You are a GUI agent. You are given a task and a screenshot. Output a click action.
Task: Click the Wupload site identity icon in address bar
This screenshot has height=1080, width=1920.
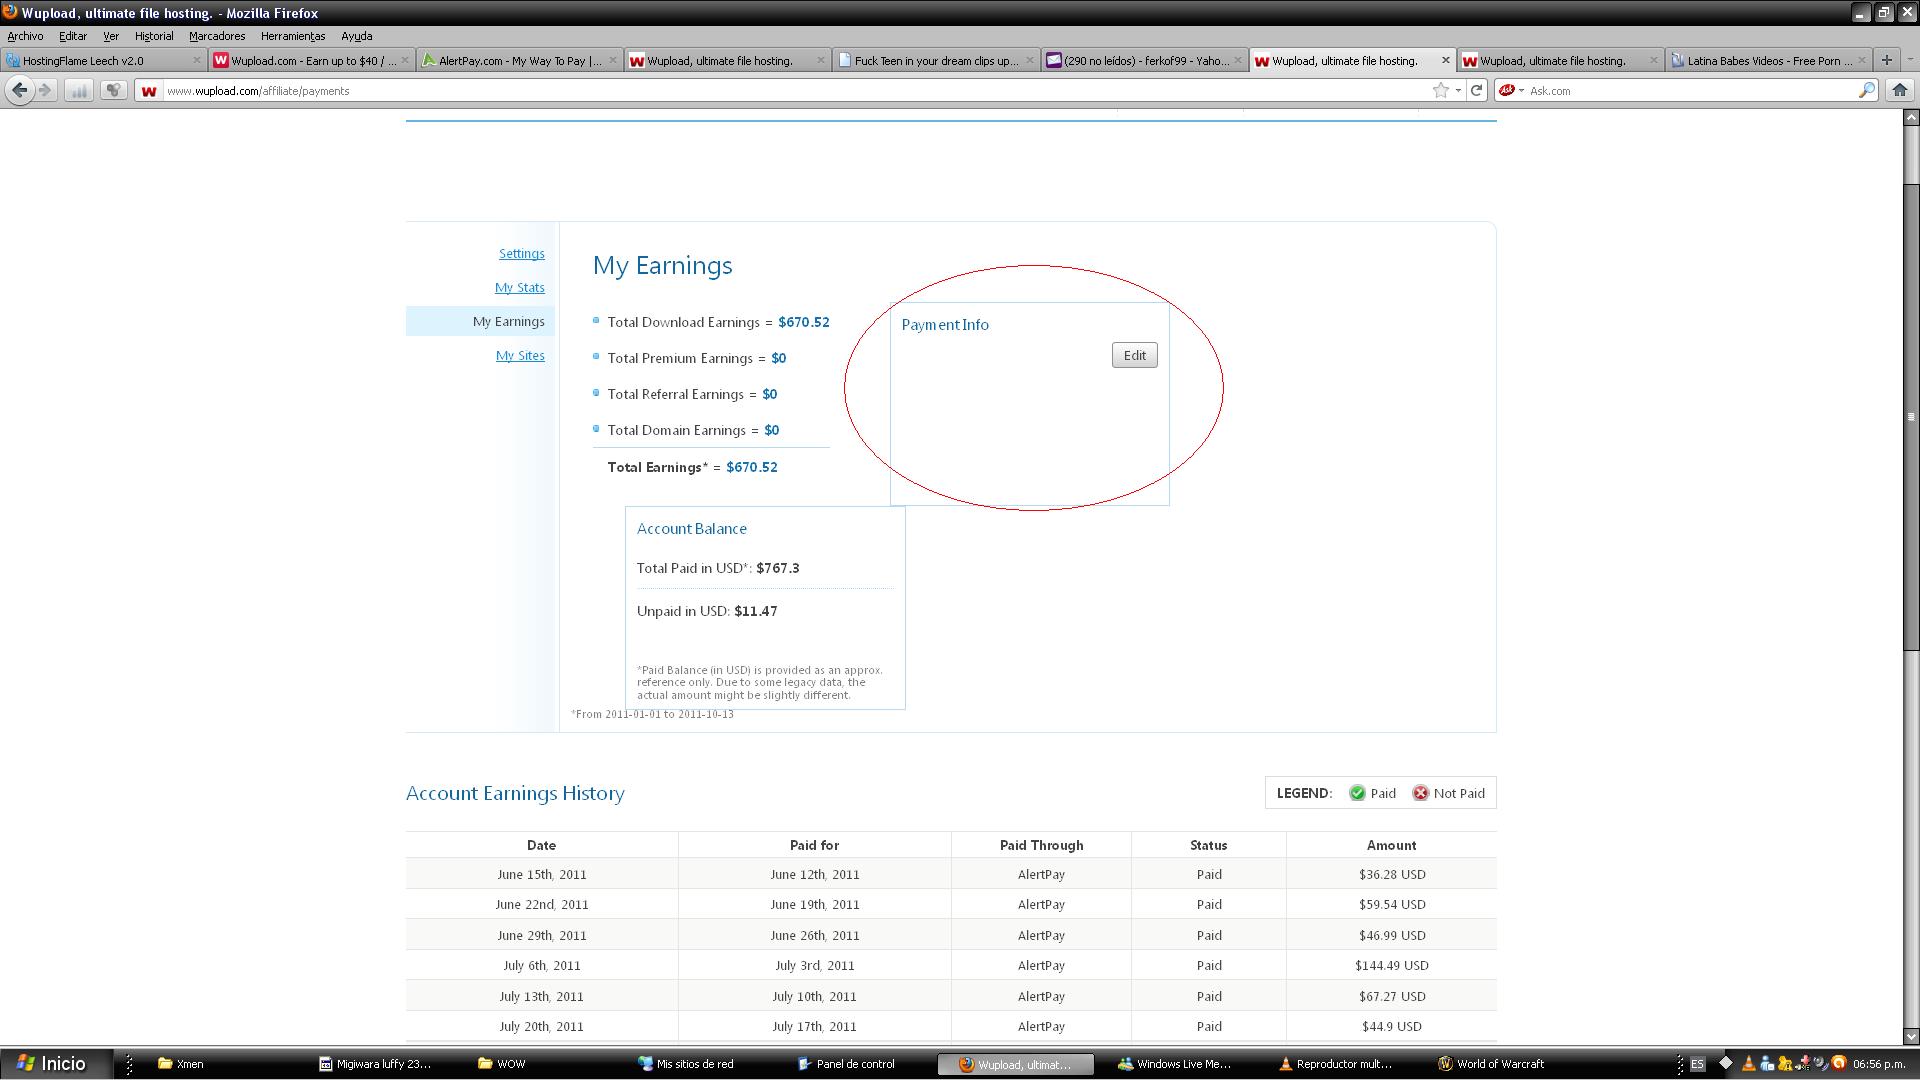click(x=149, y=91)
